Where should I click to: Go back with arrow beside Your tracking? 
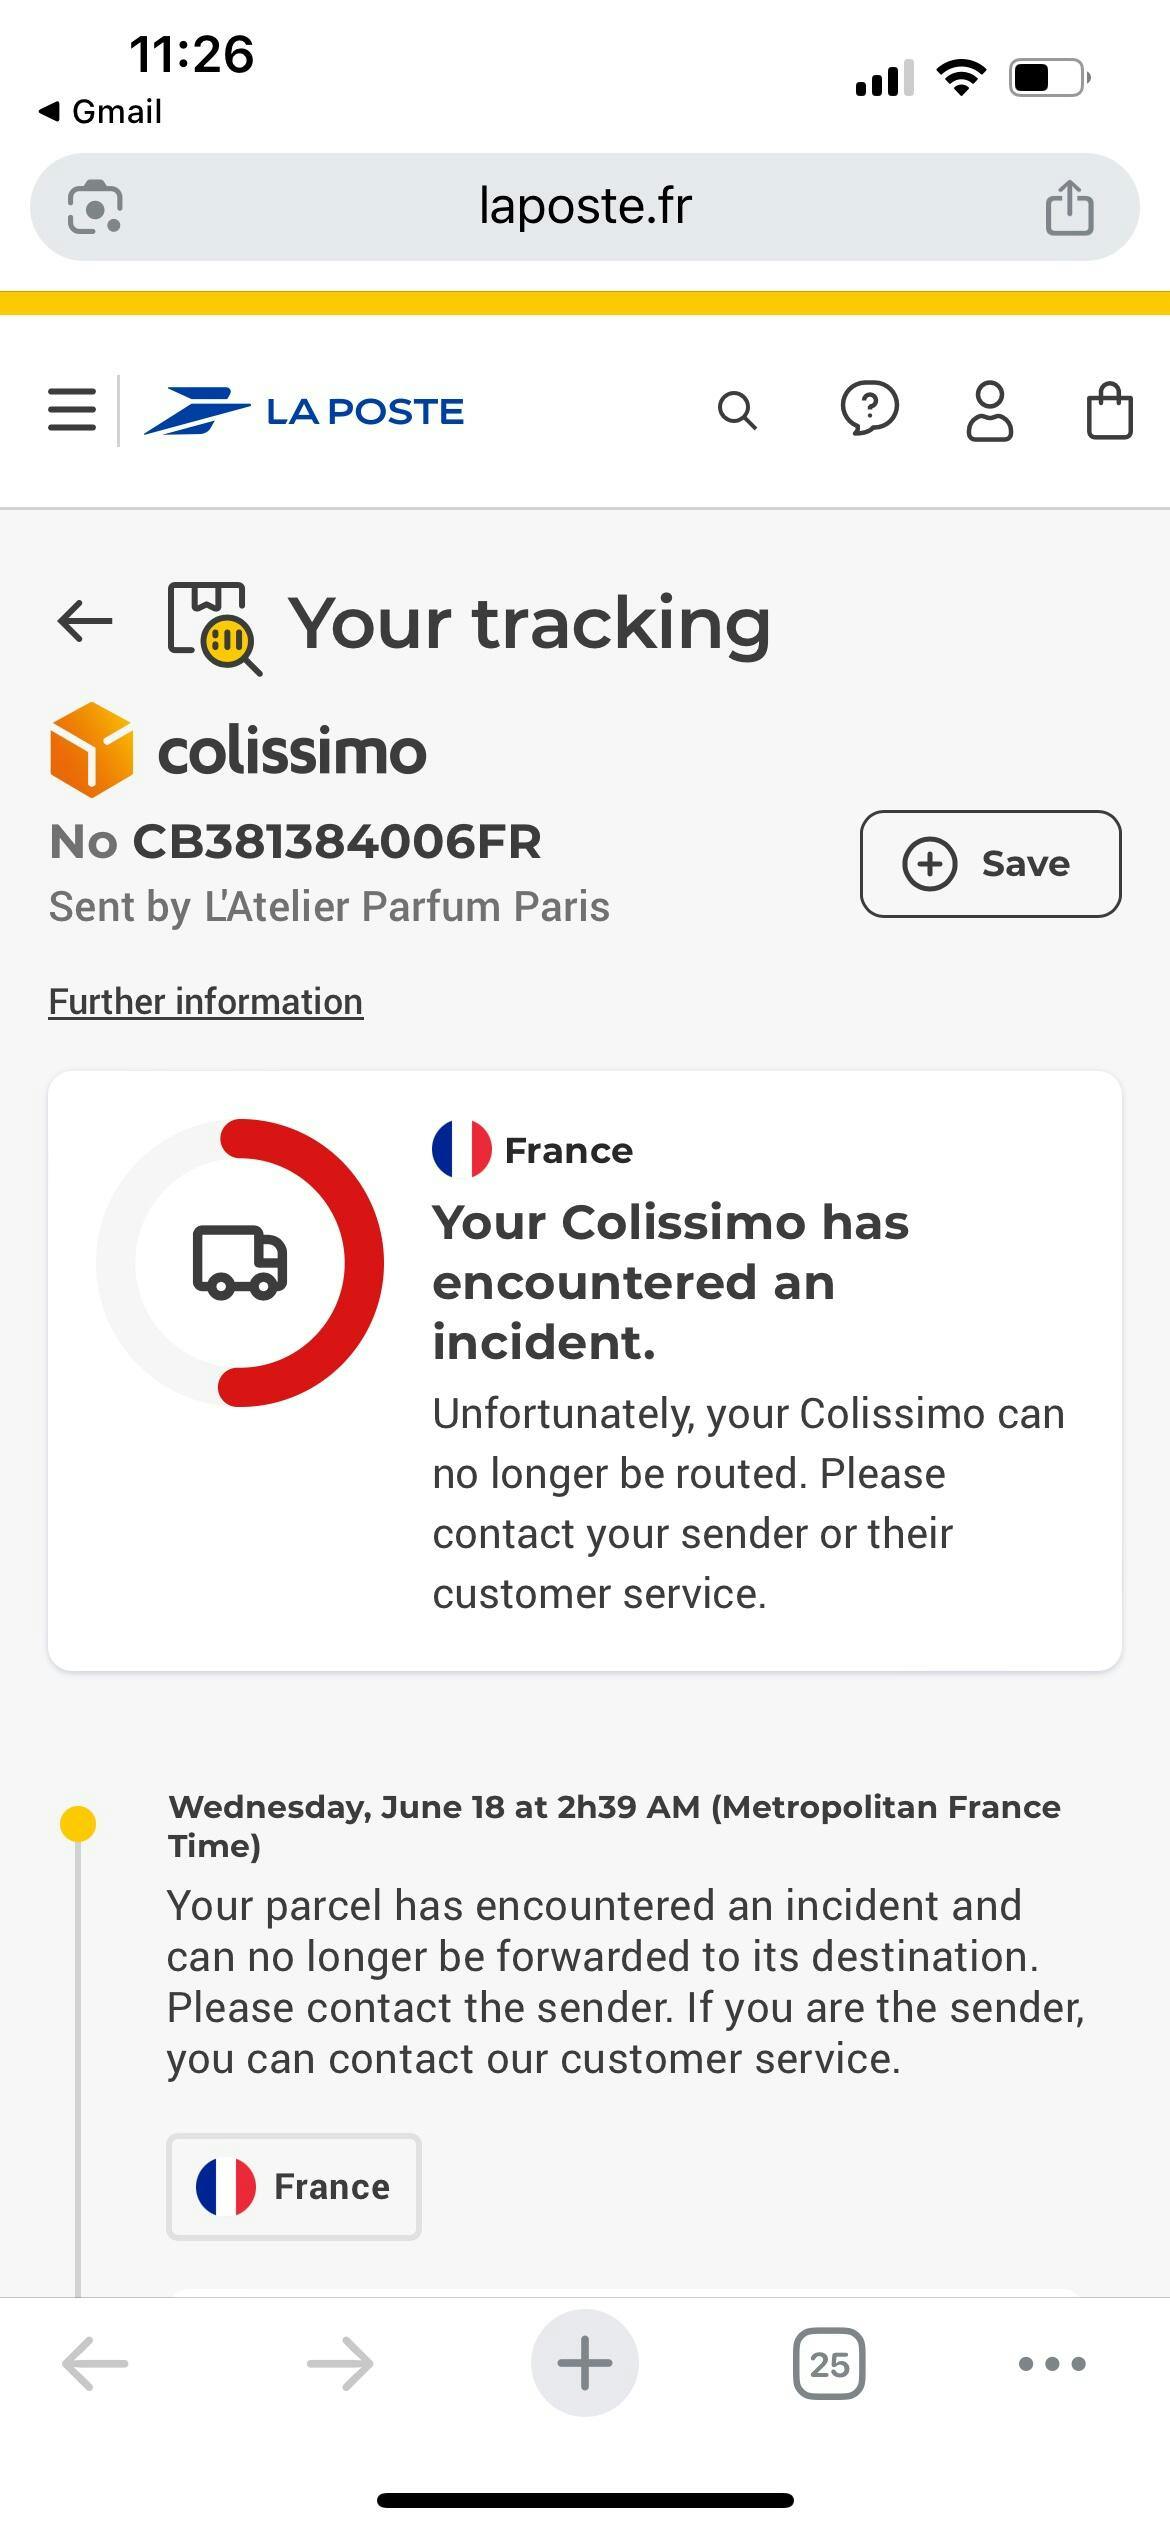pyautogui.click(x=85, y=621)
